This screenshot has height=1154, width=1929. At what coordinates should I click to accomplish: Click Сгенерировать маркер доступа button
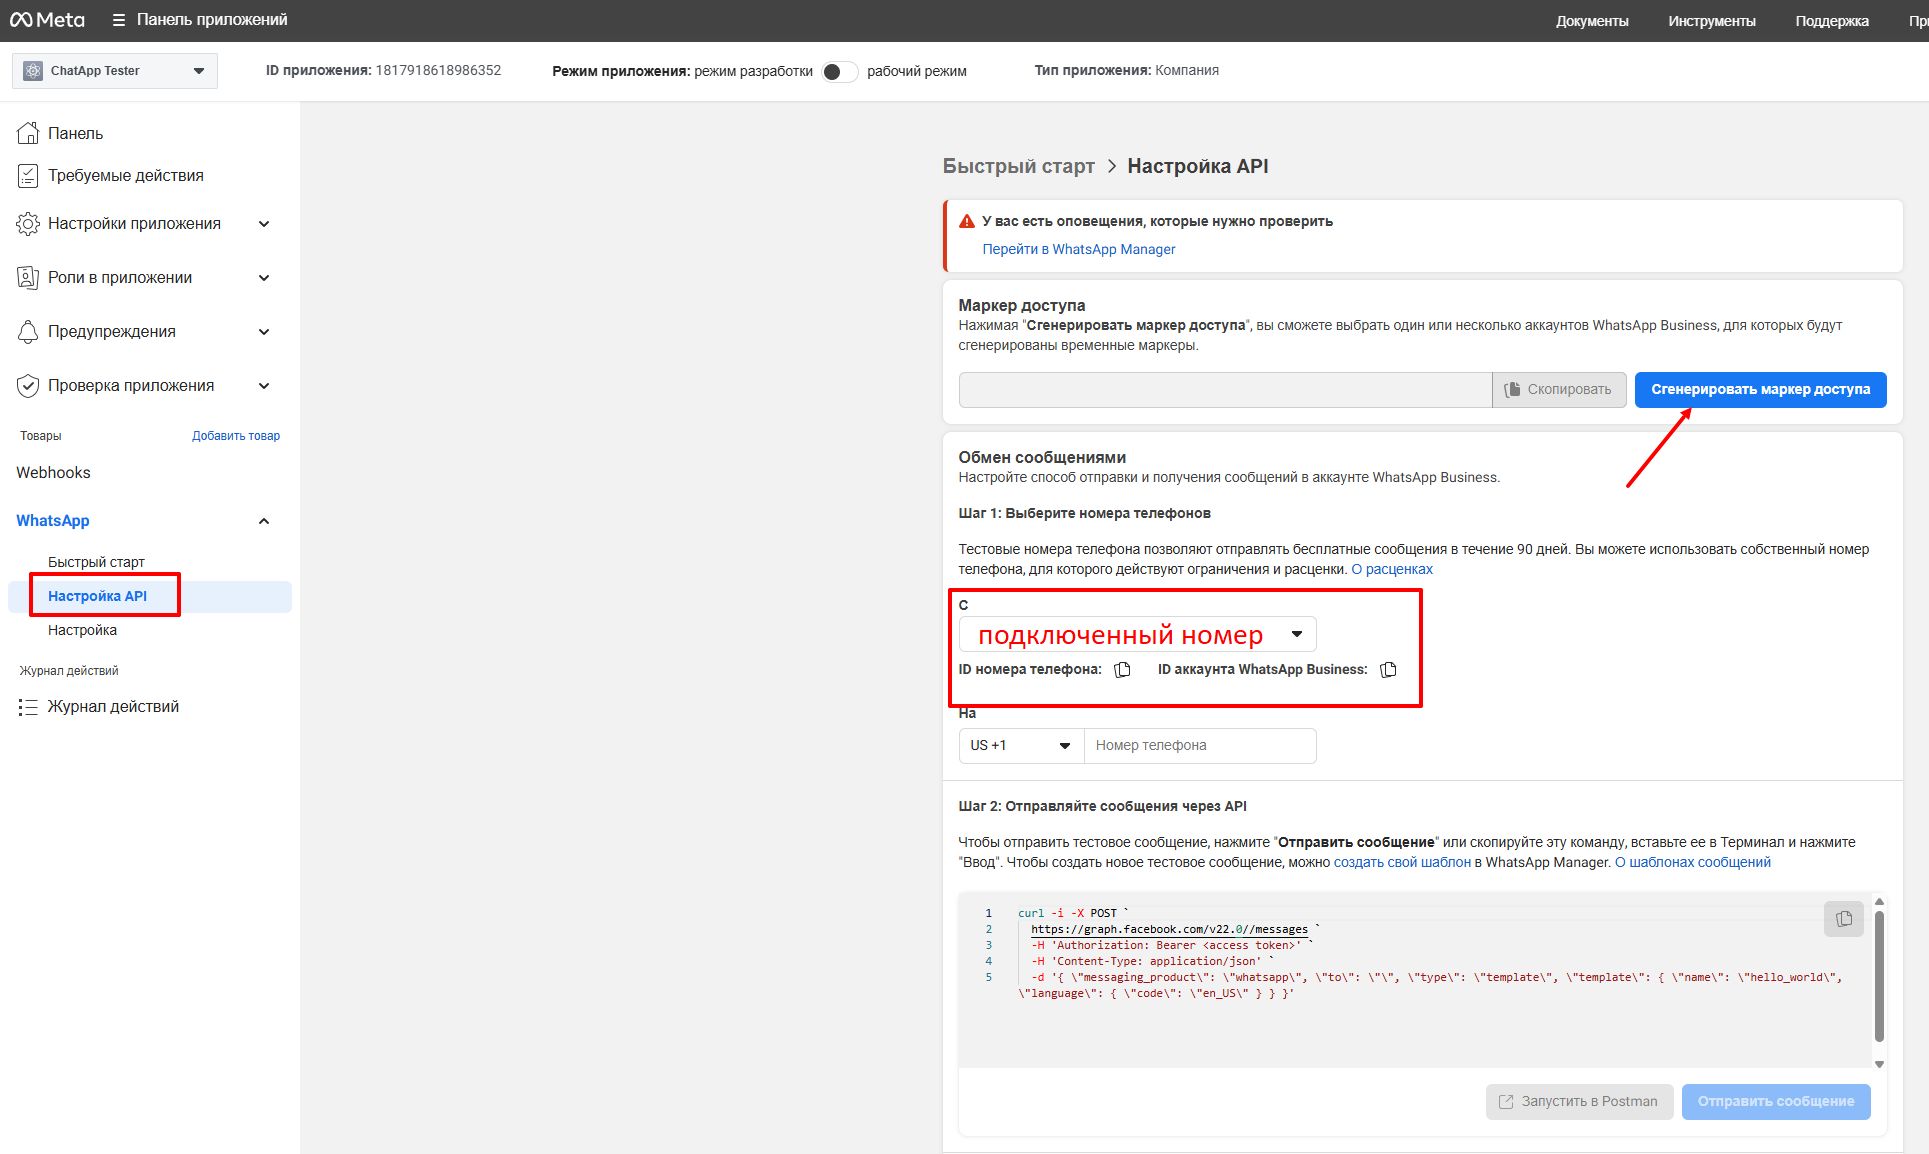point(1759,389)
